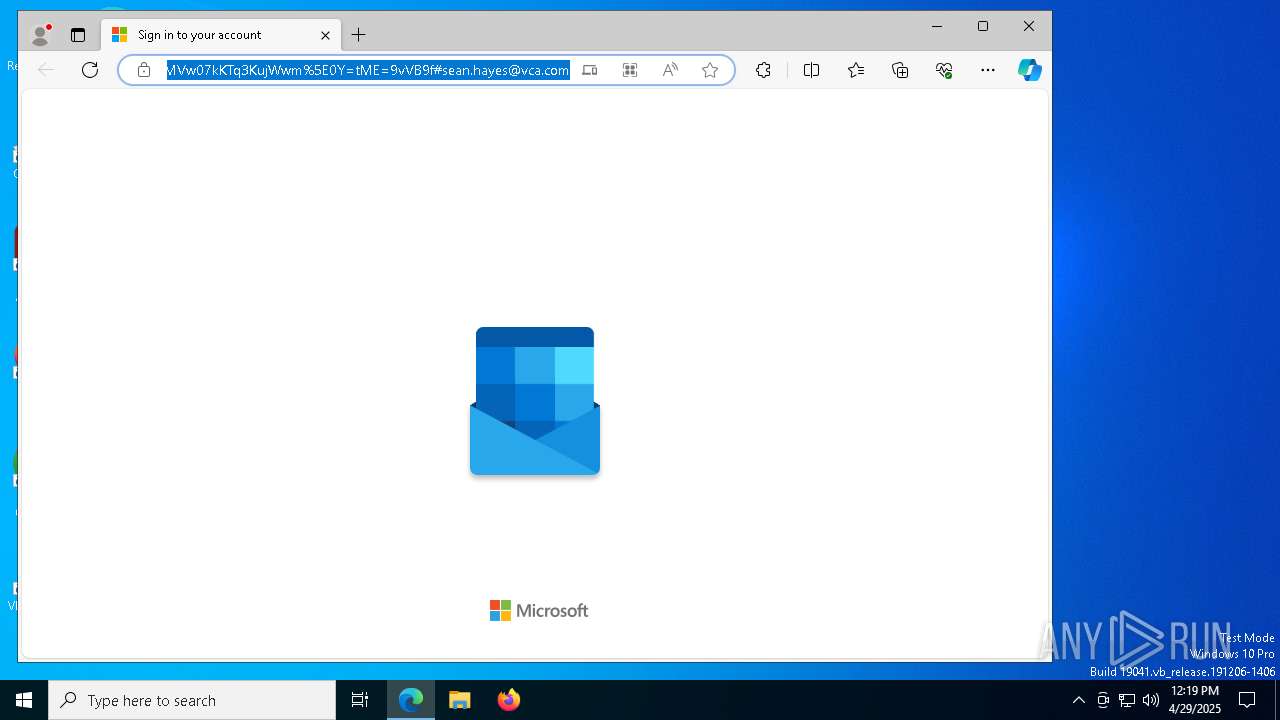Click the taskbar search box

pyautogui.click(x=192, y=700)
